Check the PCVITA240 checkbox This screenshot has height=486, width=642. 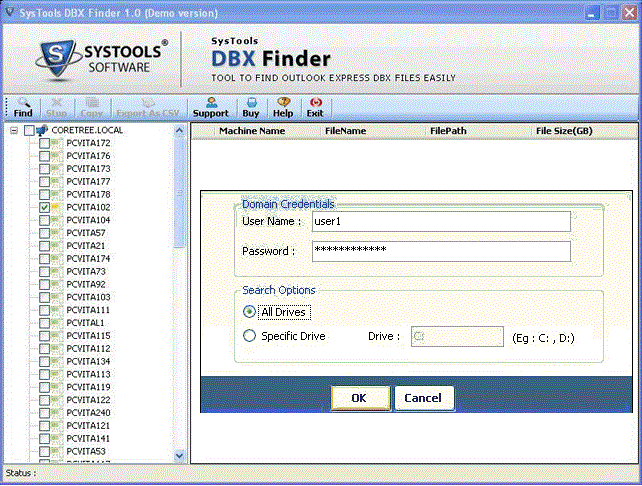tap(44, 413)
